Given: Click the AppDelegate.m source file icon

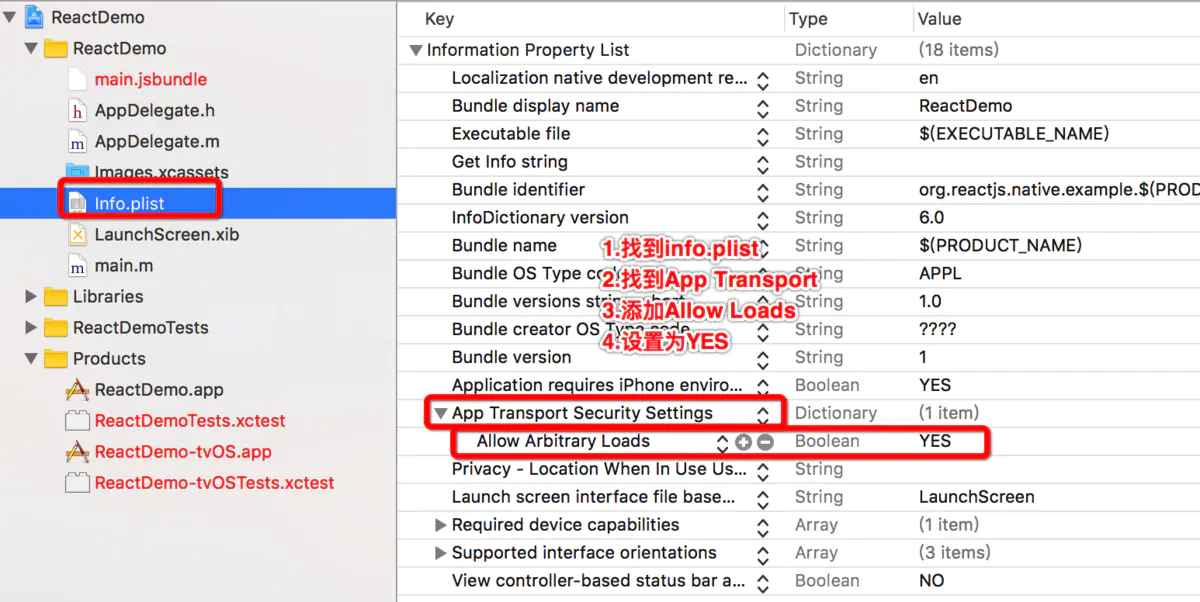Looking at the screenshot, I should 78,141.
